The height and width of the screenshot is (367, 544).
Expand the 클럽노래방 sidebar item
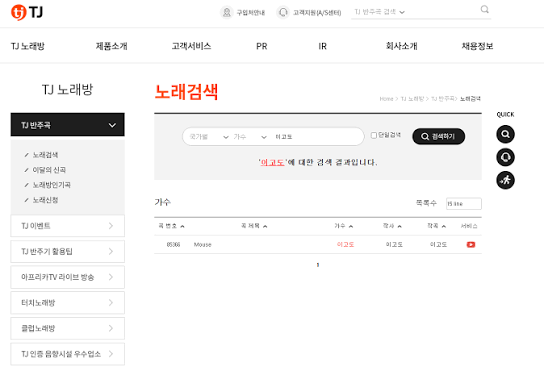click(68, 328)
